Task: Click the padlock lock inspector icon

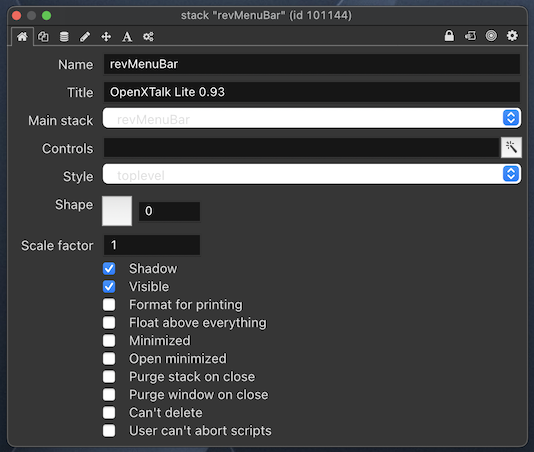Action: point(449,36)
